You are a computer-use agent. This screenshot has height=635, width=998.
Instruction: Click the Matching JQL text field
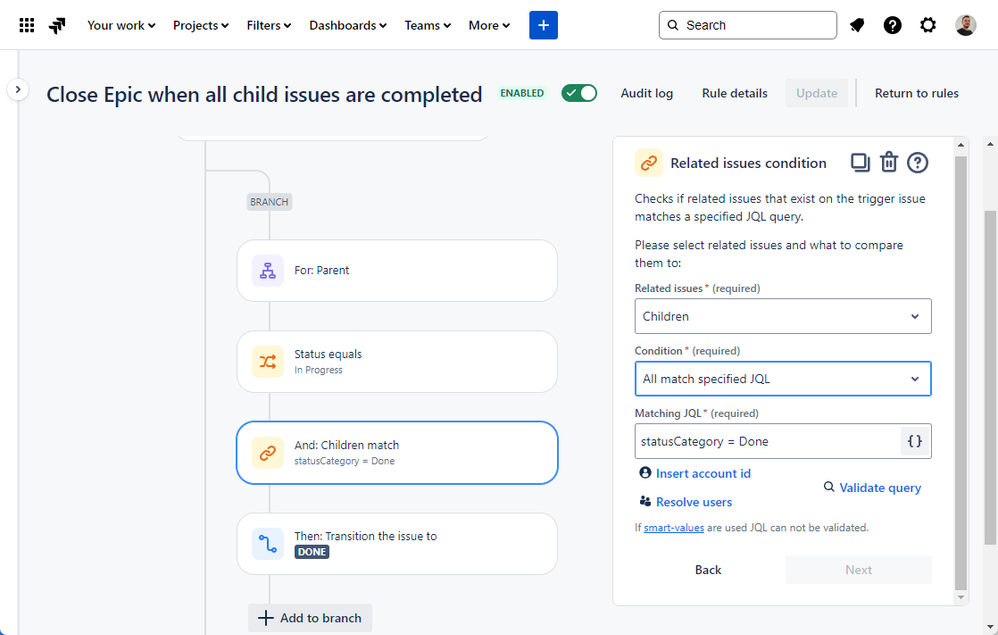768,441
